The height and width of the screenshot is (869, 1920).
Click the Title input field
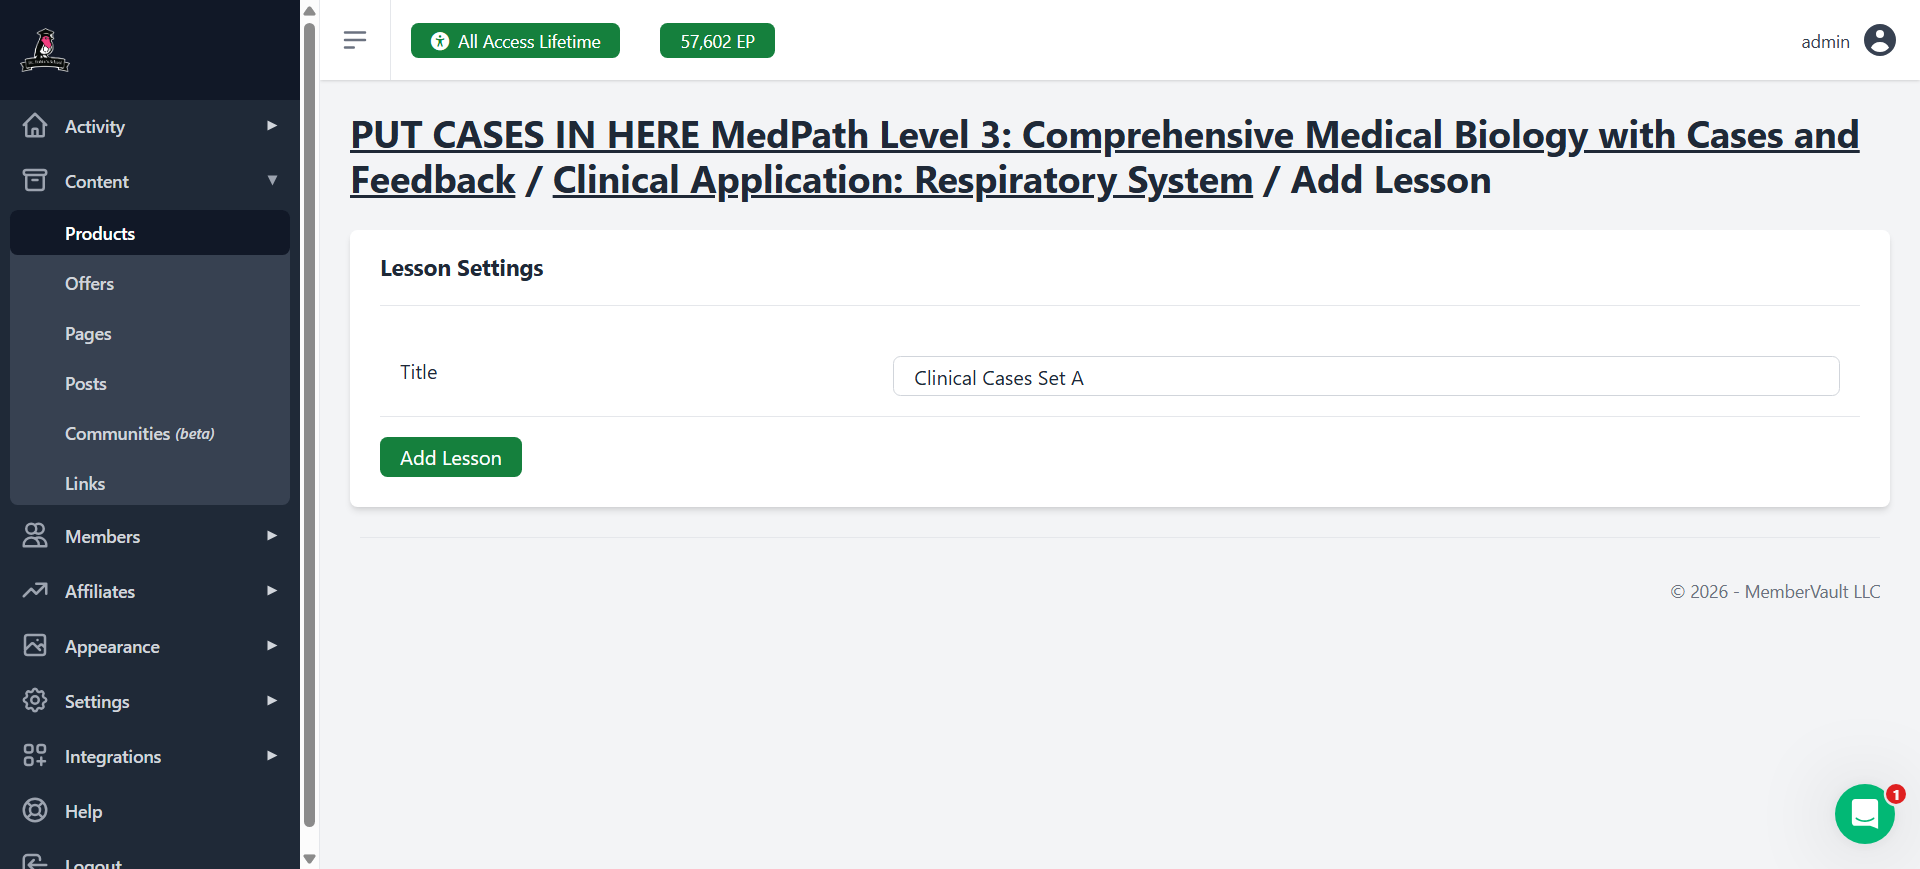[x=1366, y=376]
